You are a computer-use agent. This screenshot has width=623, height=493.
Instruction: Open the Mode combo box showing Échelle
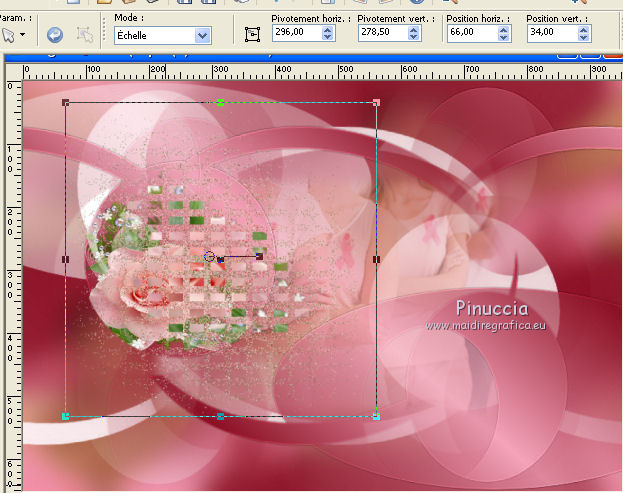click(163, 35)
